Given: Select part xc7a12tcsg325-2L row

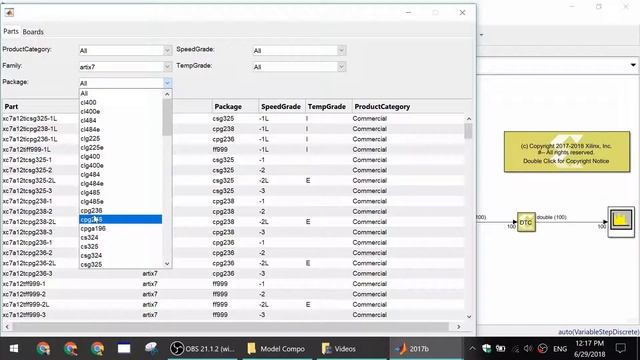Looking at the screenshot, I should 233,181.
